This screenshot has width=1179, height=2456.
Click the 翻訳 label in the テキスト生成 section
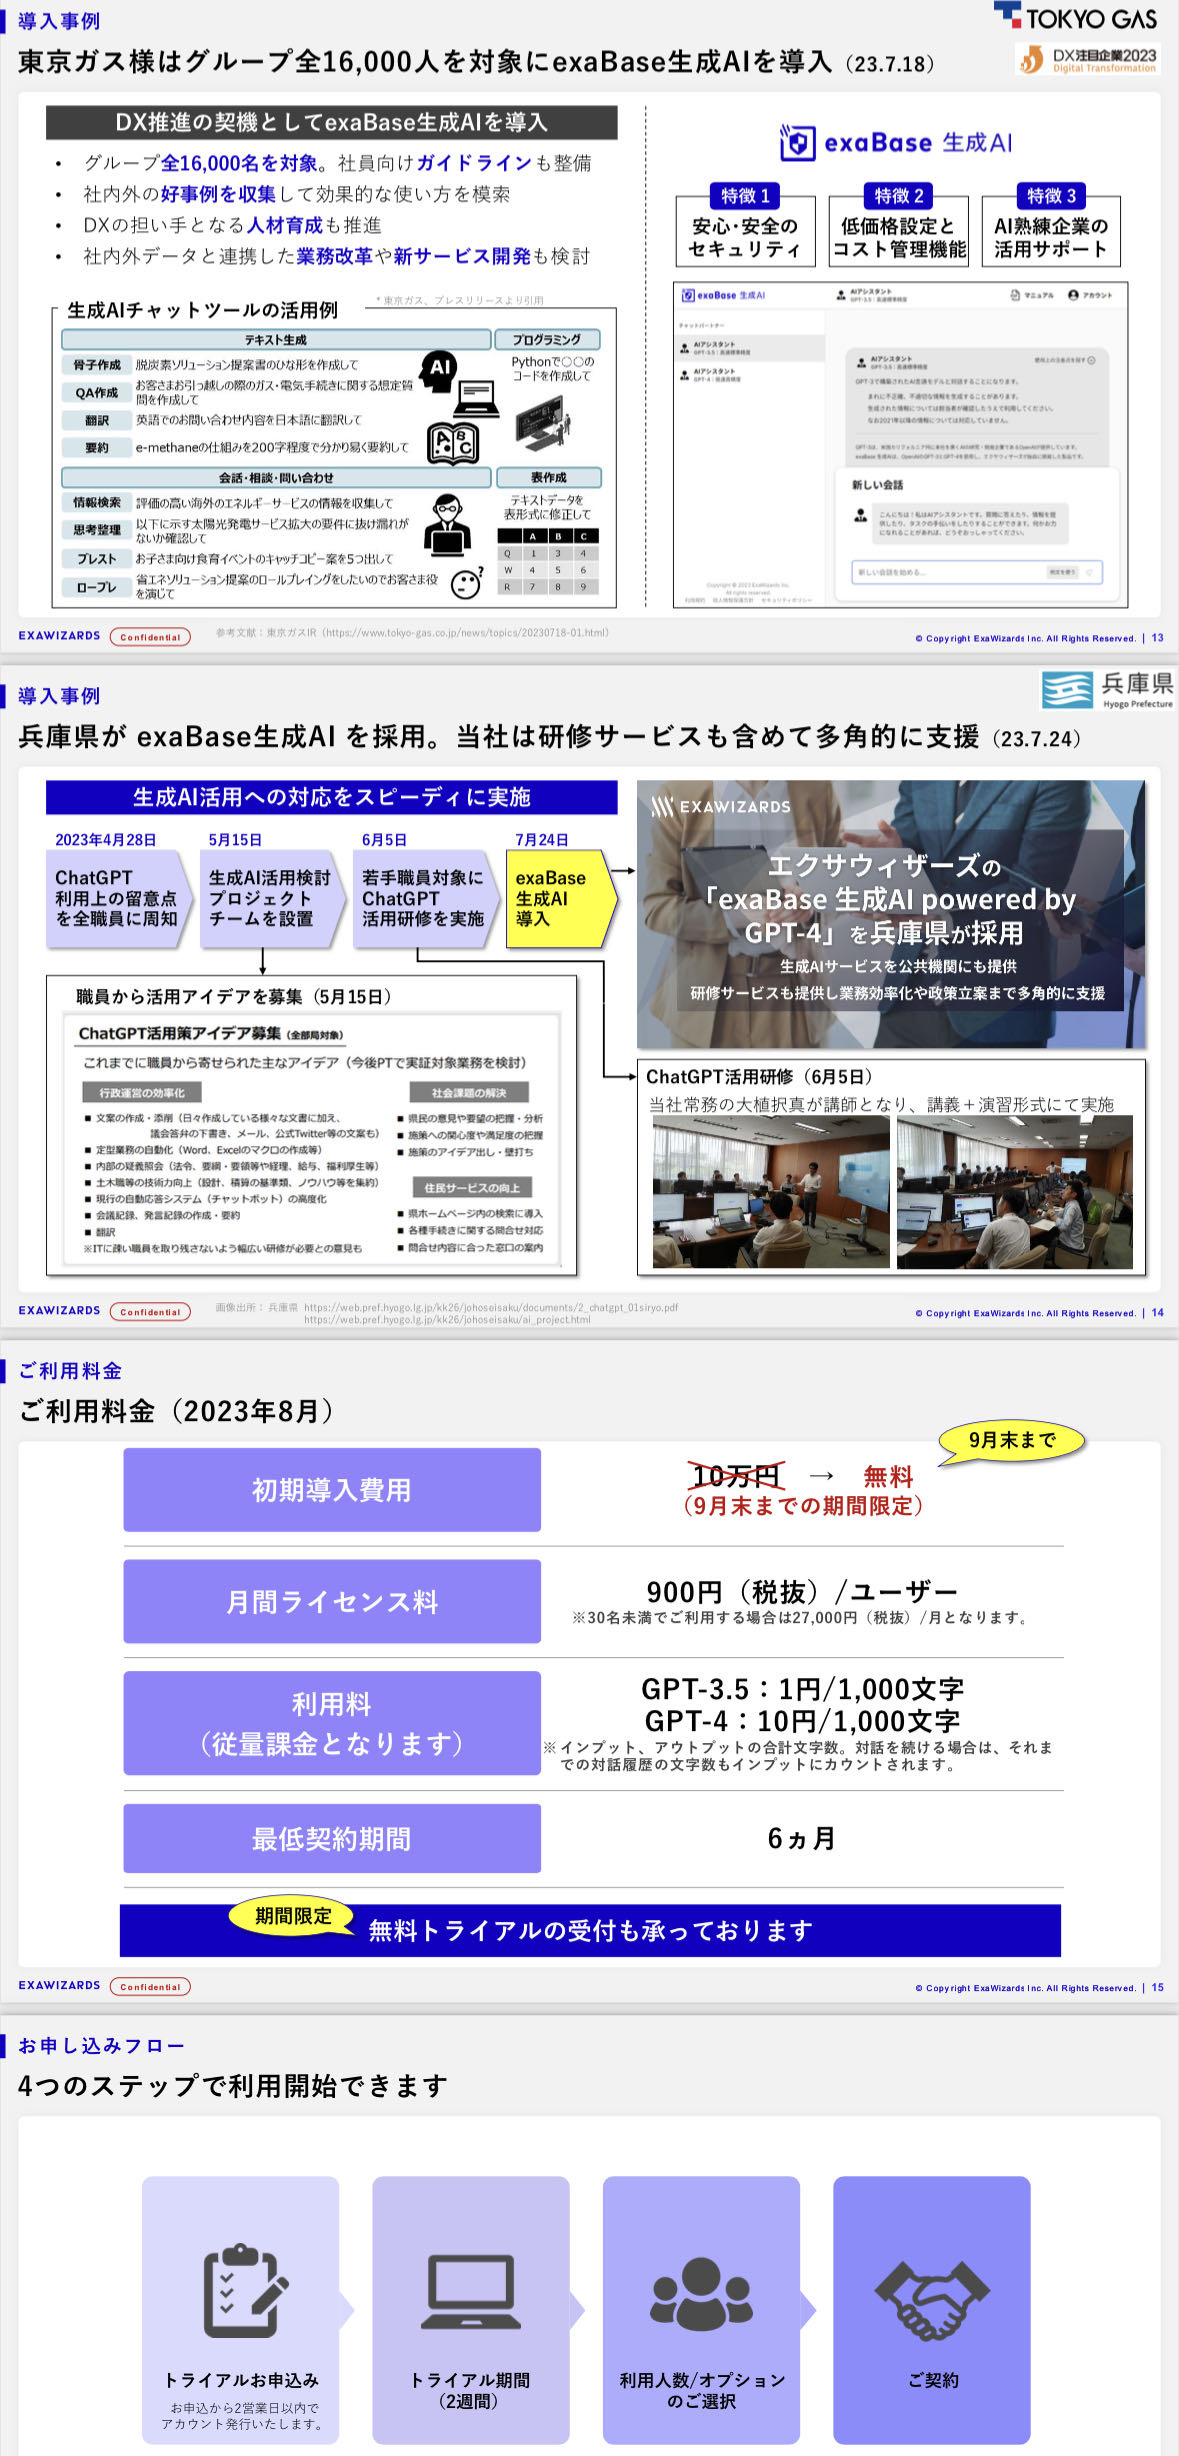click(96, 420)
